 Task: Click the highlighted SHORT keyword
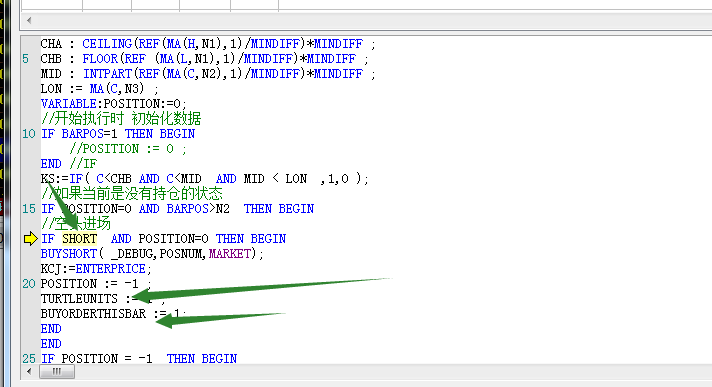tap(79, 239)
